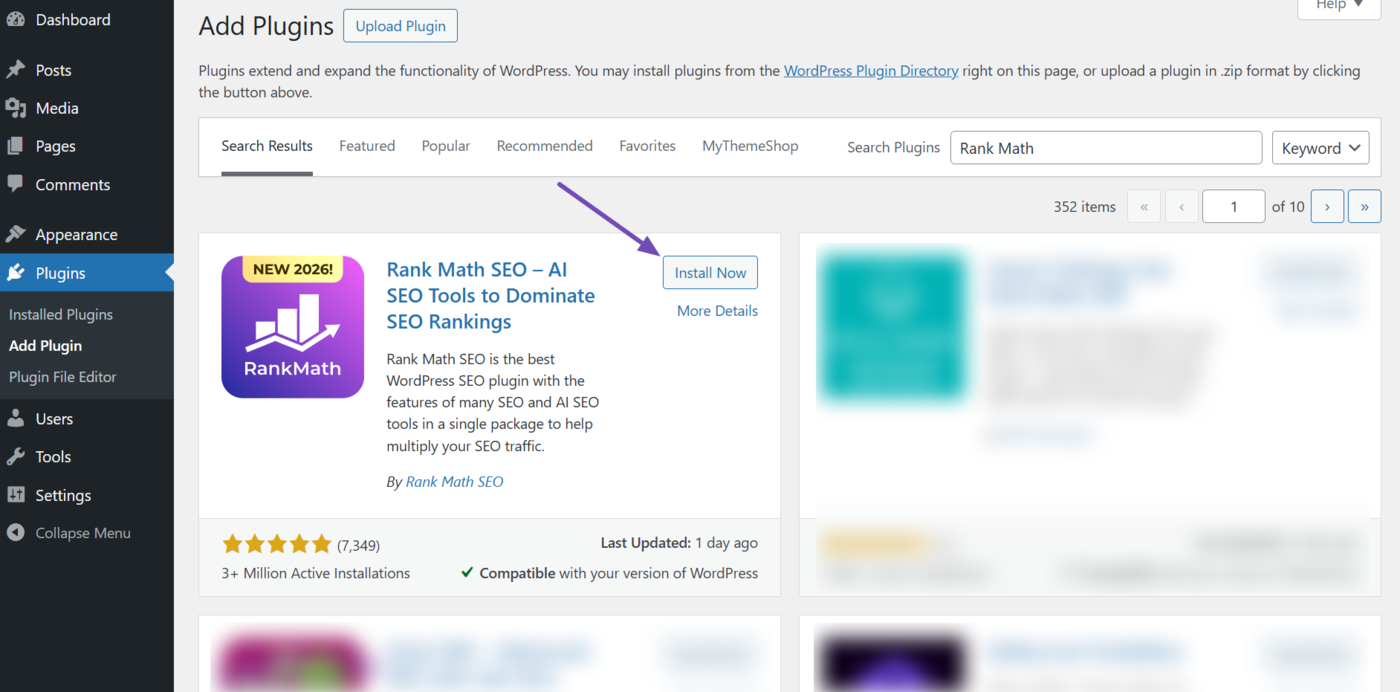Image resolution: width=1400 pixels, height=692 pixels.
Task: Click the current page number field
Action: 1233,207
